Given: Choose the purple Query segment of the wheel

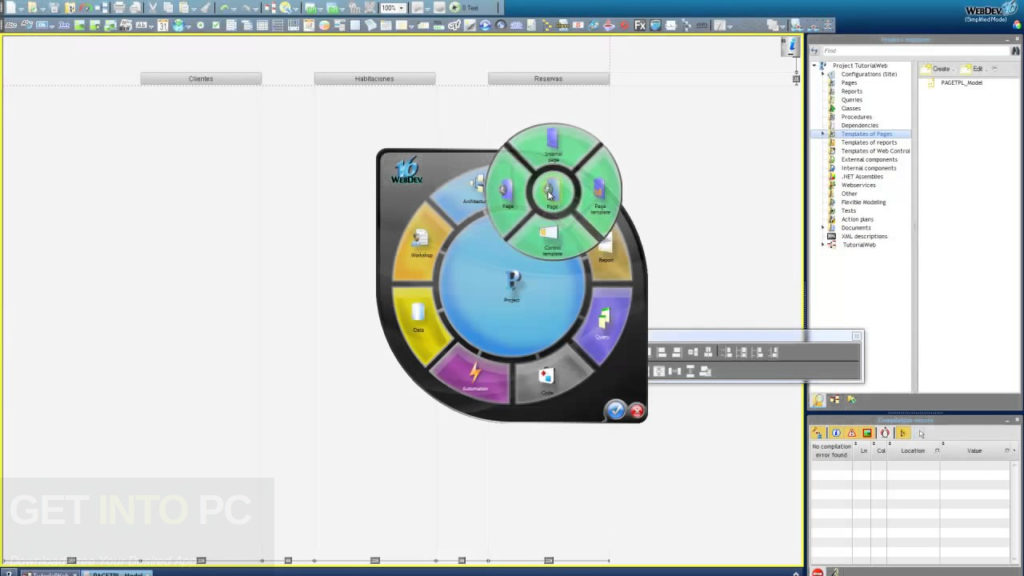Looking at the screenshot, I should tap(602, 324).
